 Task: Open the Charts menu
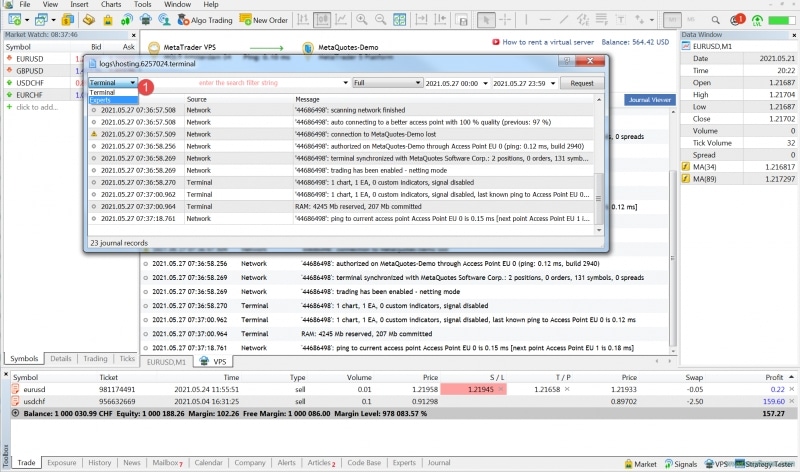(x=111, y=4)
